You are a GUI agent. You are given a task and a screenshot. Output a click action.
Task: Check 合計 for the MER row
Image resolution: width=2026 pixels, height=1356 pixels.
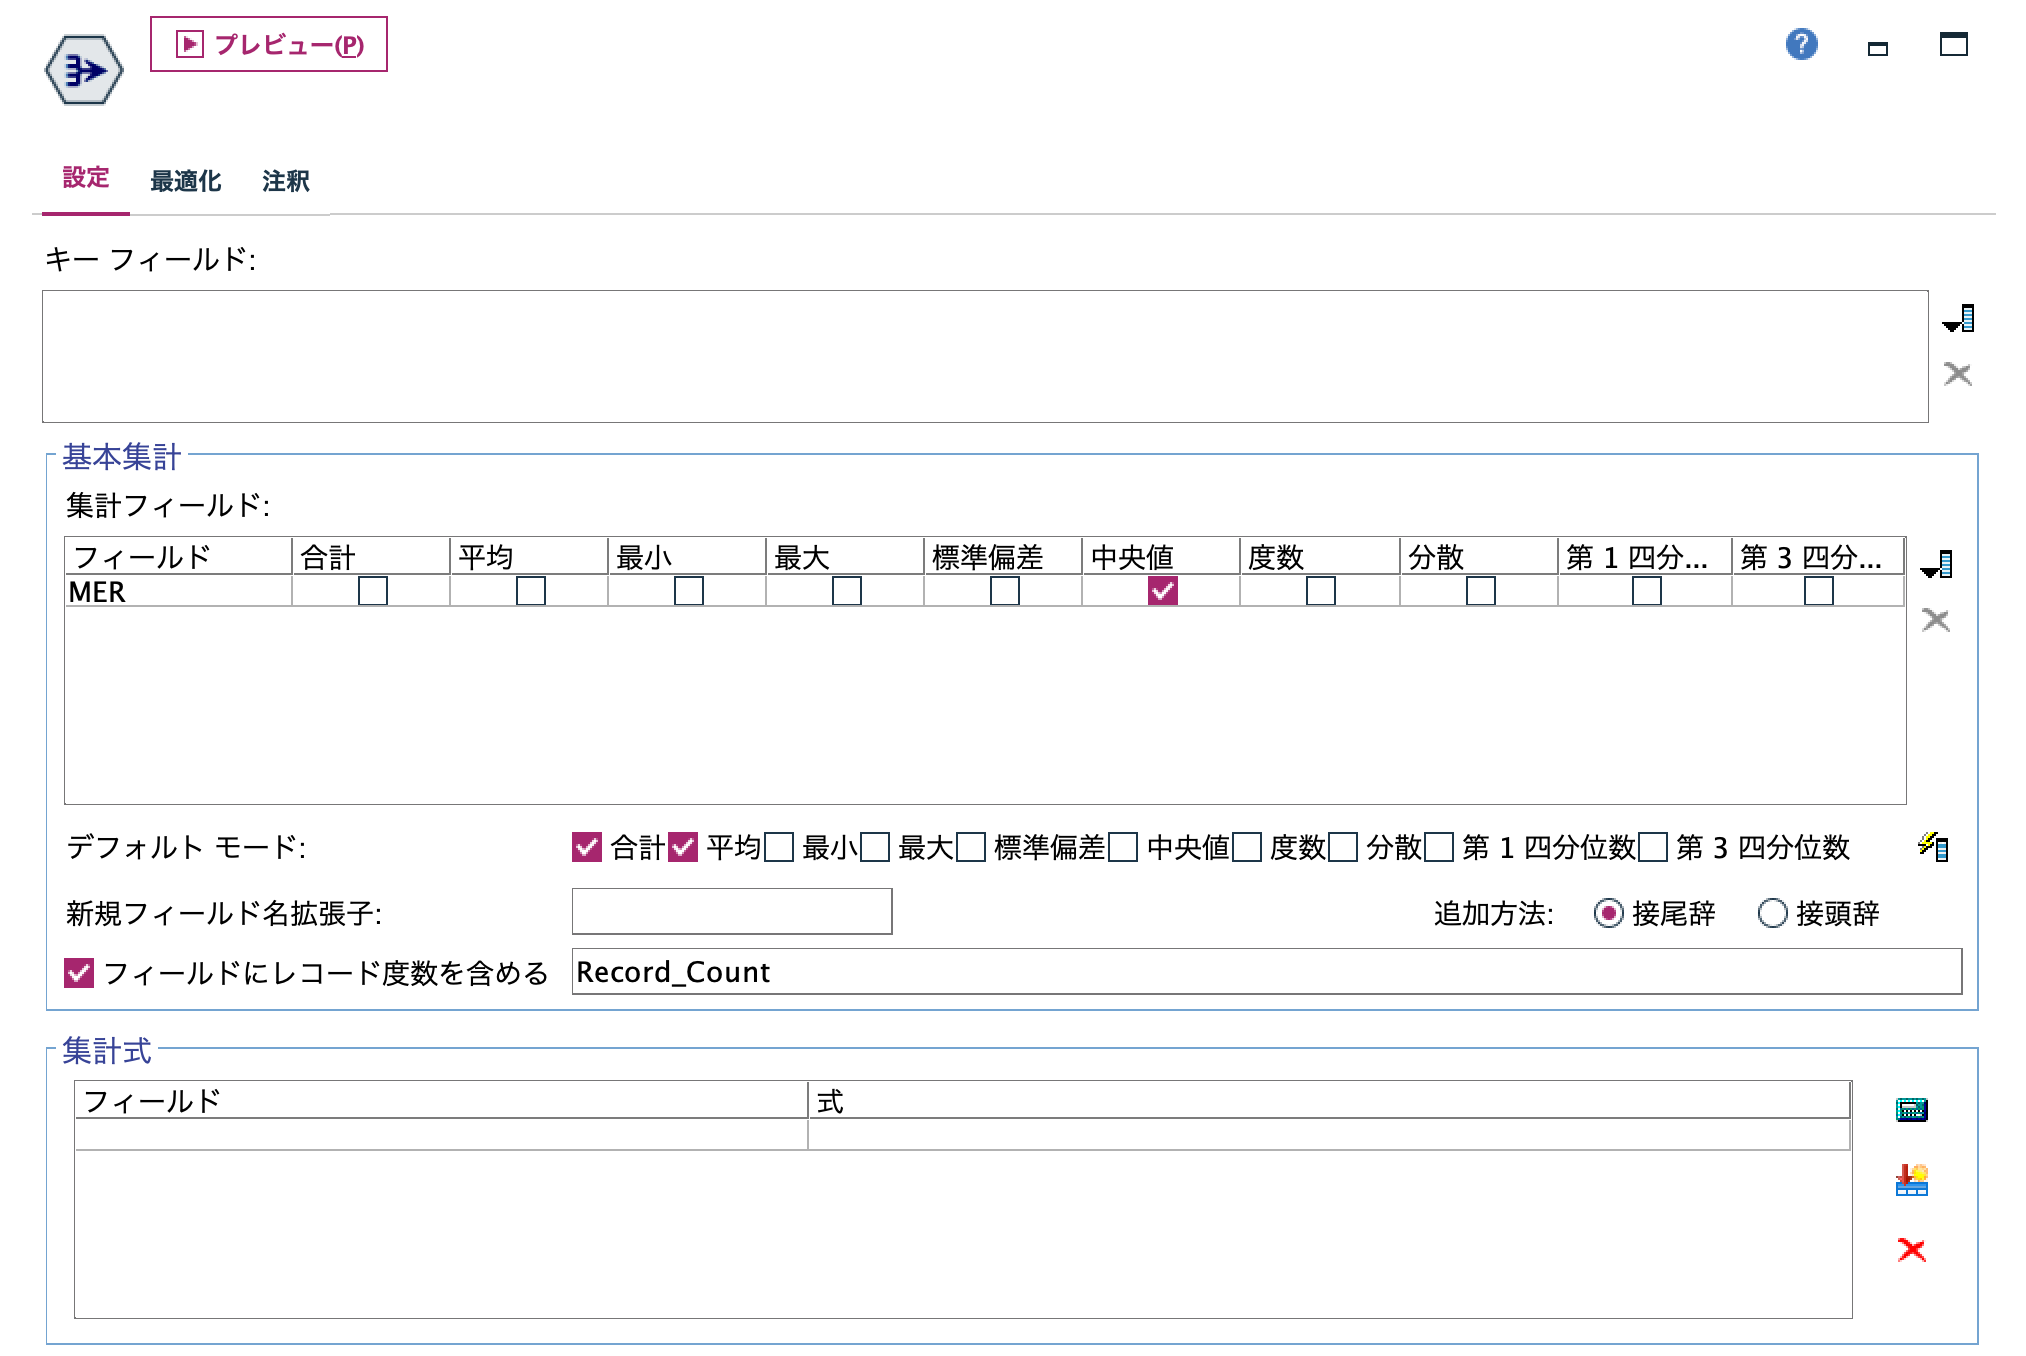pyautogui.click(x=375, y=592)
